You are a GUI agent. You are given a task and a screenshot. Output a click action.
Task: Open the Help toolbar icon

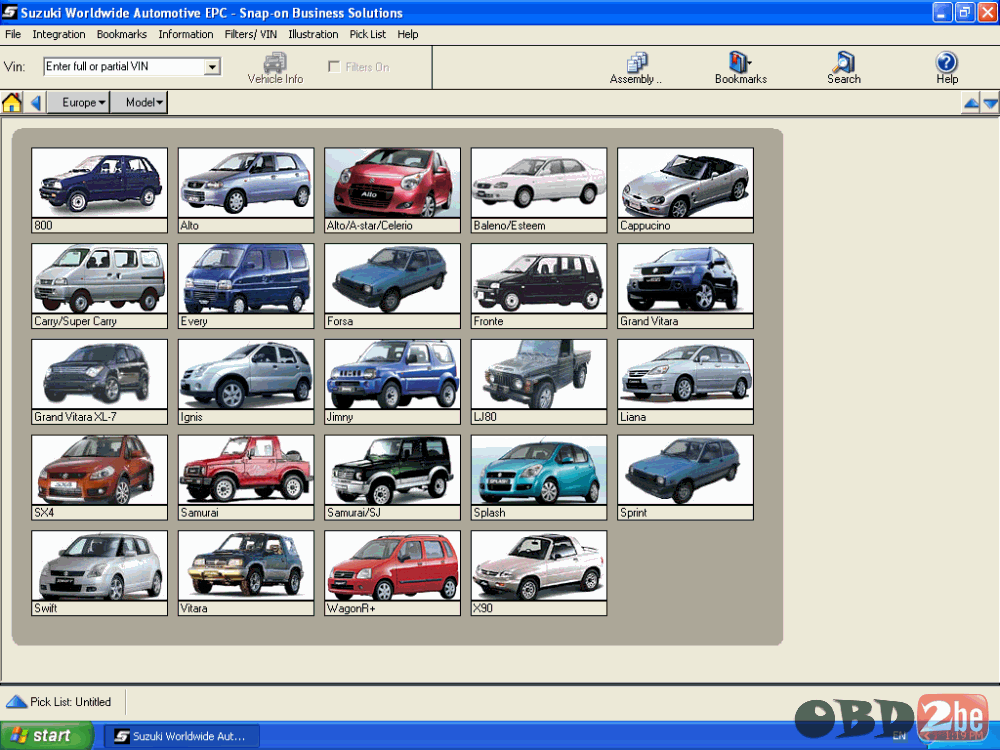(946, 68)
